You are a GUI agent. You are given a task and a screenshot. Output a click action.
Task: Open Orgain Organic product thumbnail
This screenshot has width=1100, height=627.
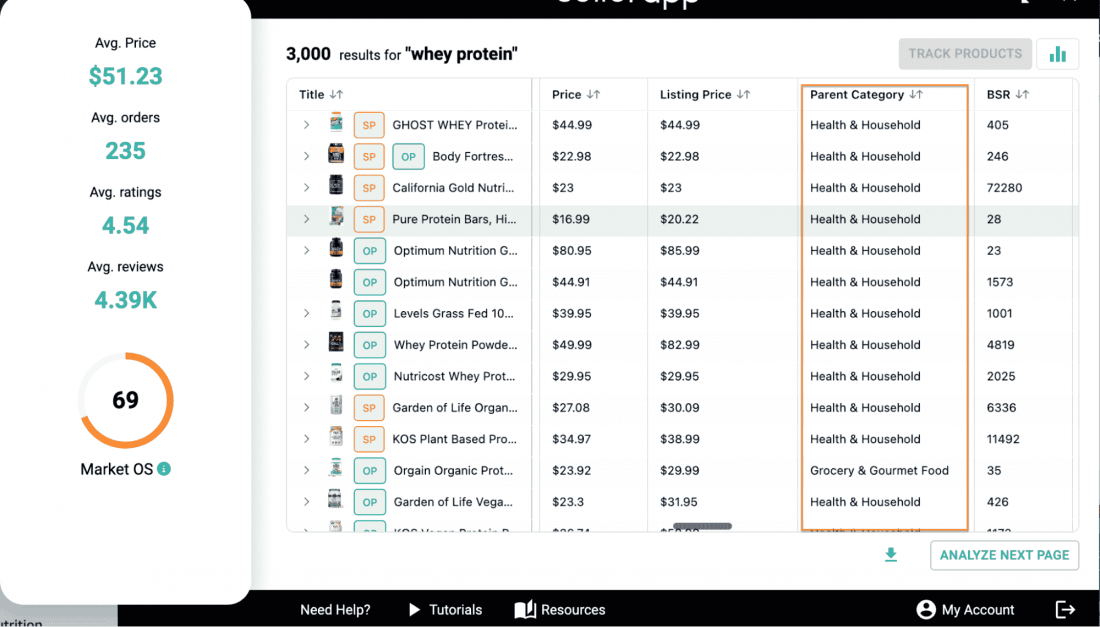337,468
